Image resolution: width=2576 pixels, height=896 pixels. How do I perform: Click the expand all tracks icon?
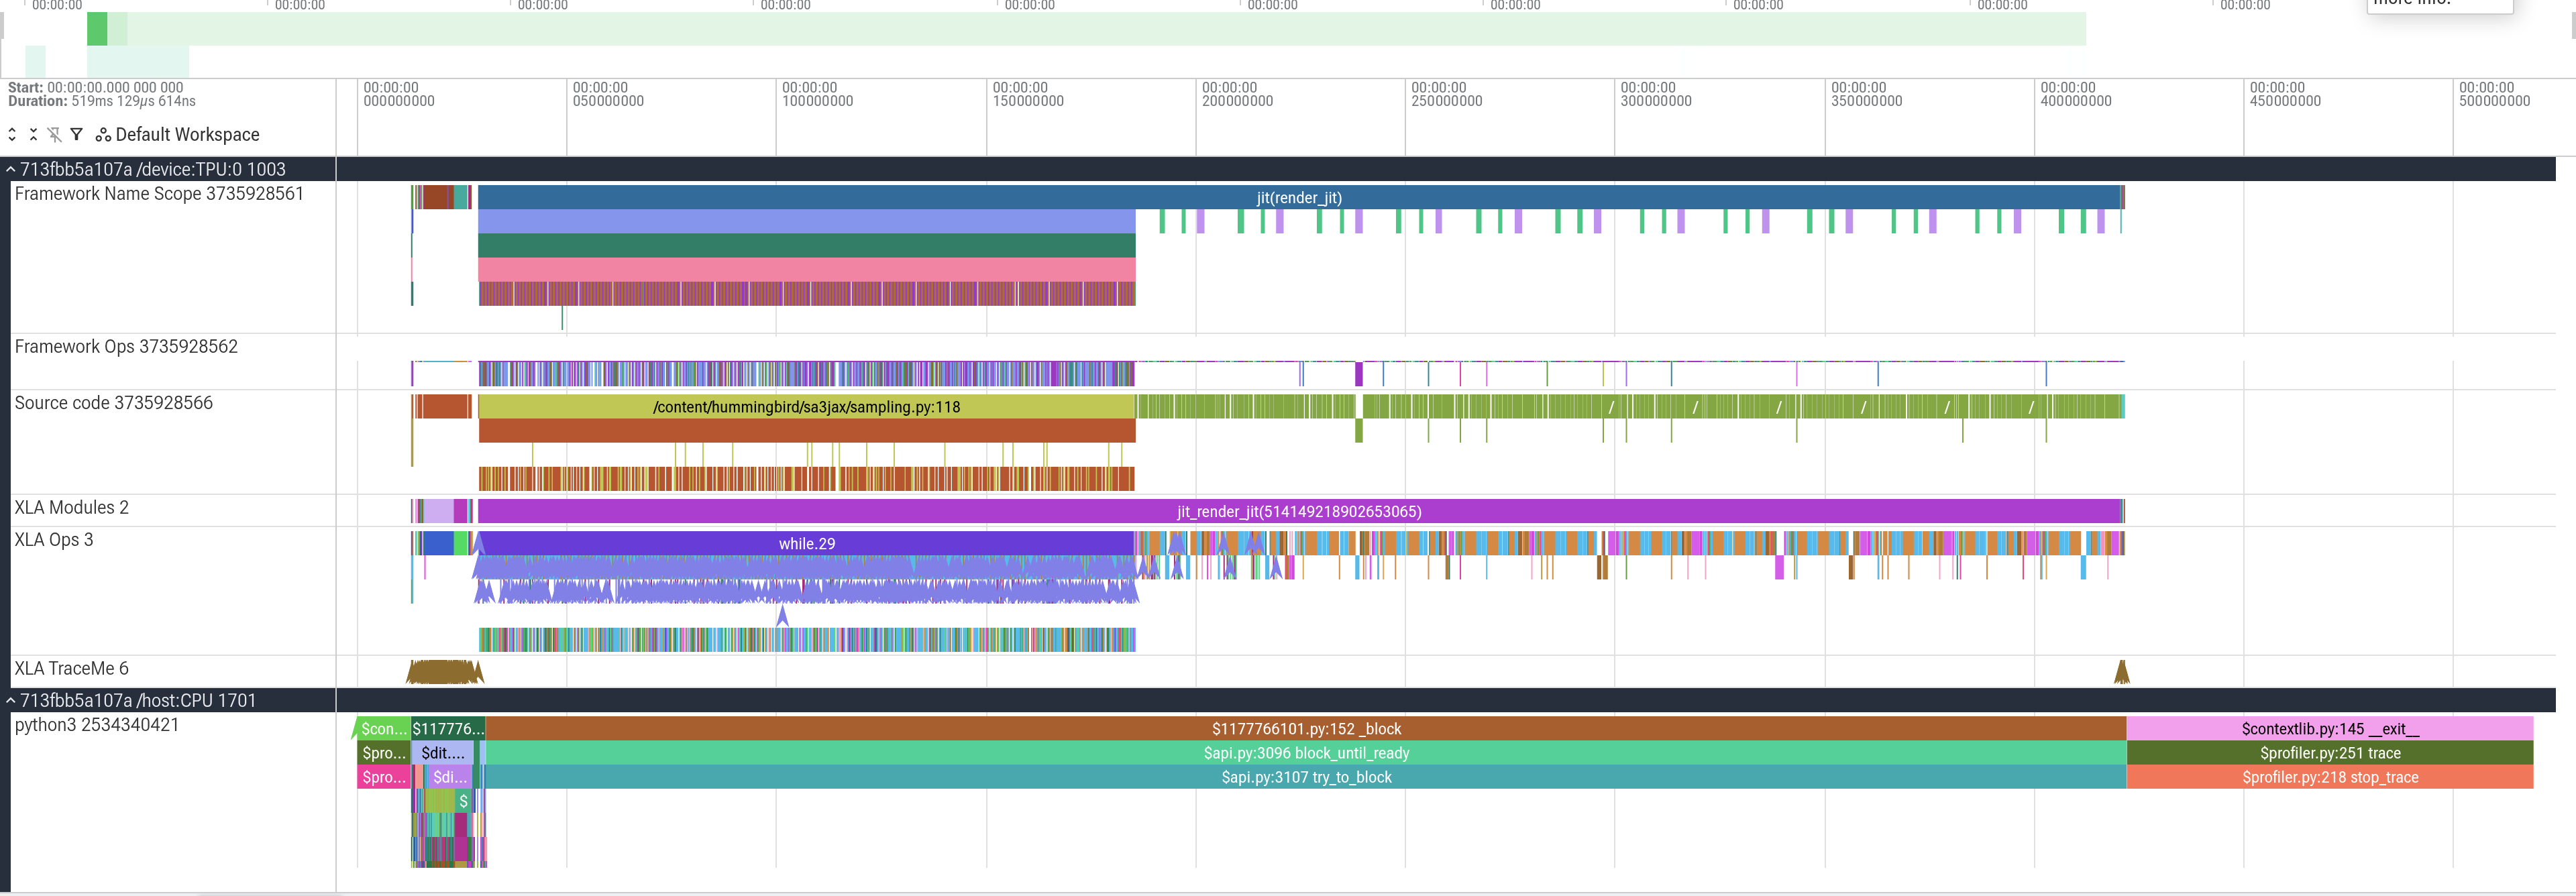[x=12, y=134]
